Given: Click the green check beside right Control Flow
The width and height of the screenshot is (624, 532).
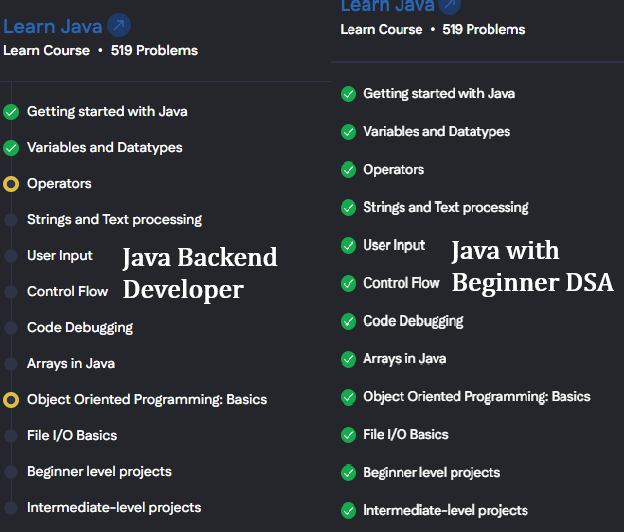Looking at the screenshot, I should [x=349, y=283].
